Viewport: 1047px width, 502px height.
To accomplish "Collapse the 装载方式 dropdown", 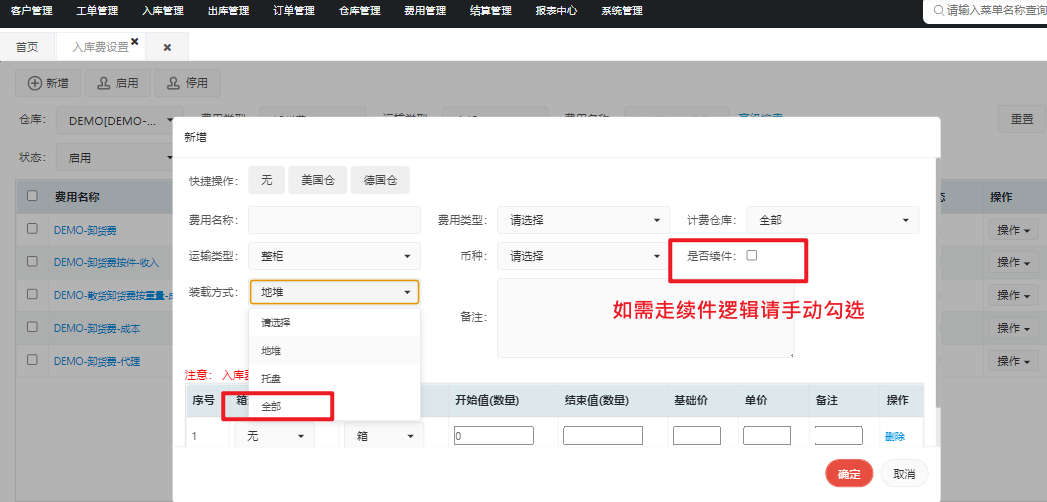I will 335,292.
